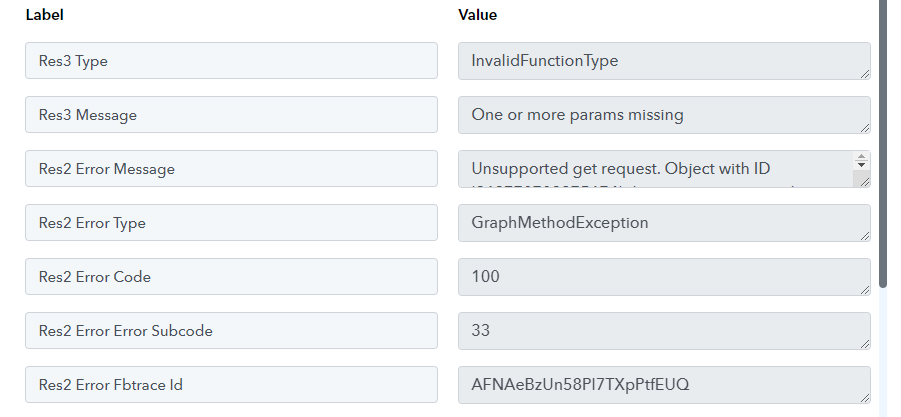Image resolution: width=901 pixels, height=417 pixels.
Task: Click the down arrow in Res2 Error Message value
Action: click(861, 165)
